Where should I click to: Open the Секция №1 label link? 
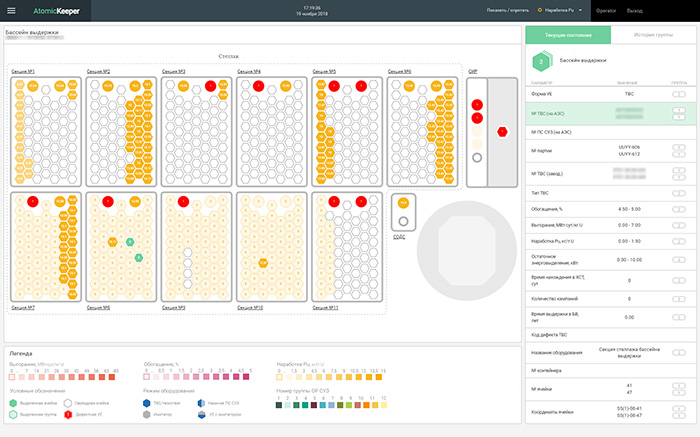click(24, 72)
